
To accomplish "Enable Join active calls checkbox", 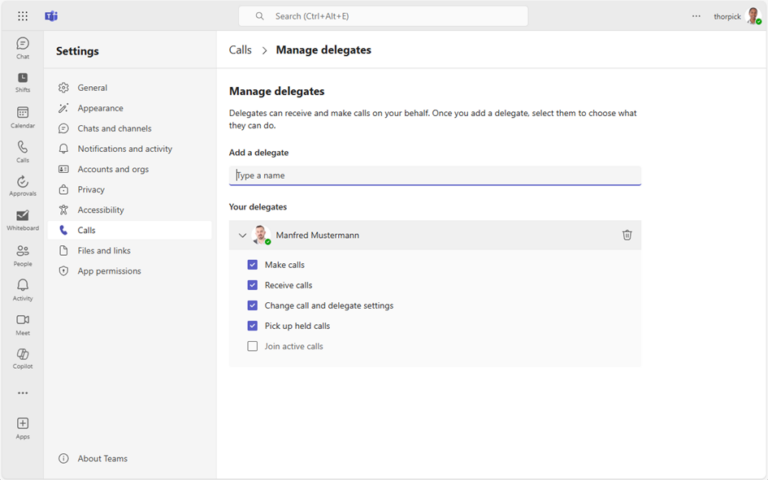I will point(253,346).
